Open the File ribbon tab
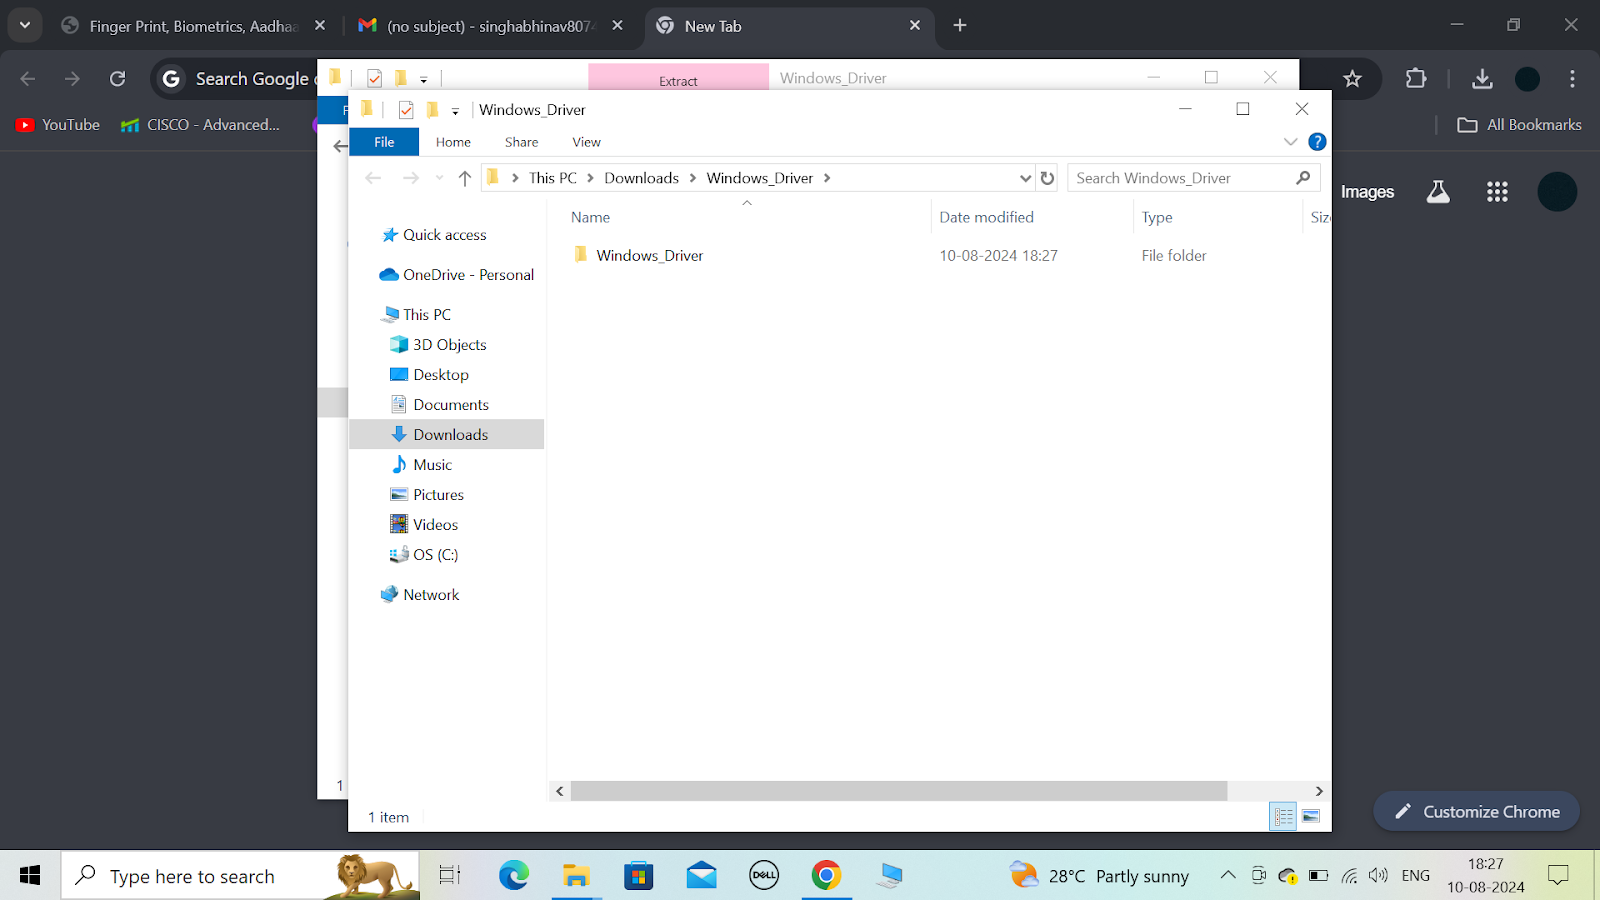Viewport: 1600px width, 900px height. click(384, 142)
